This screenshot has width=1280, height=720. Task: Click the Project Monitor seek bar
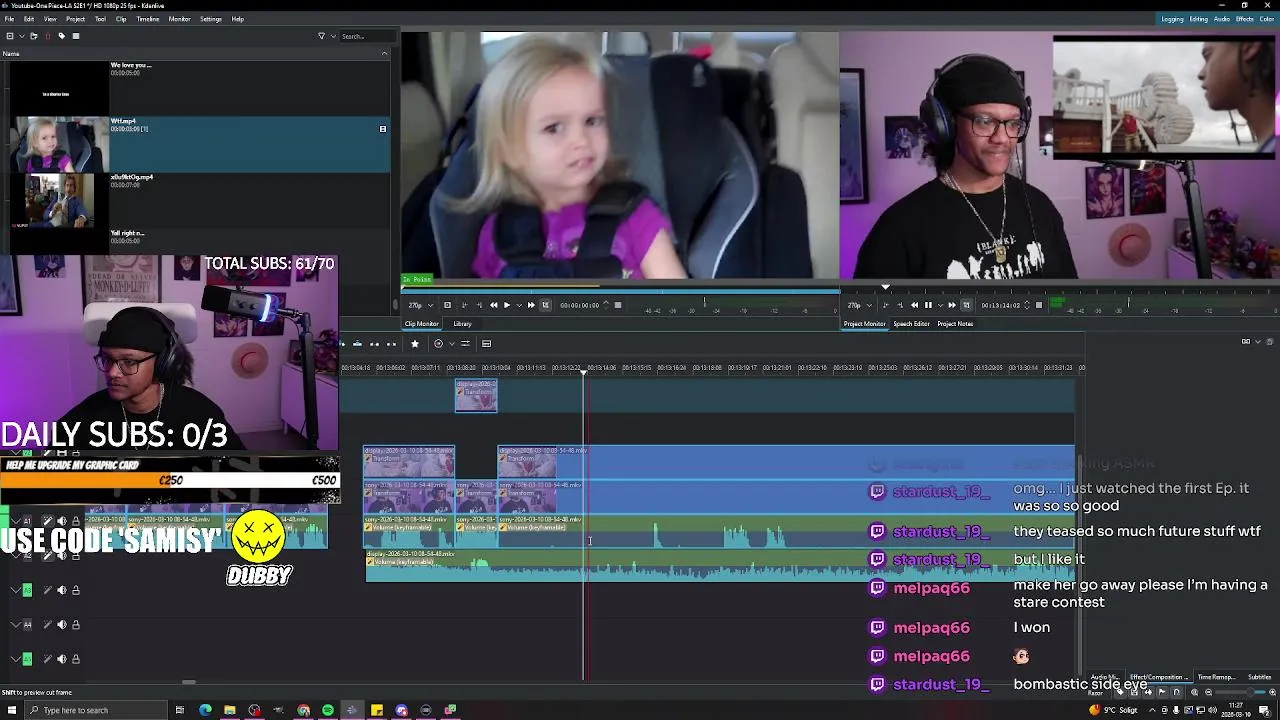pos(1060,291)
